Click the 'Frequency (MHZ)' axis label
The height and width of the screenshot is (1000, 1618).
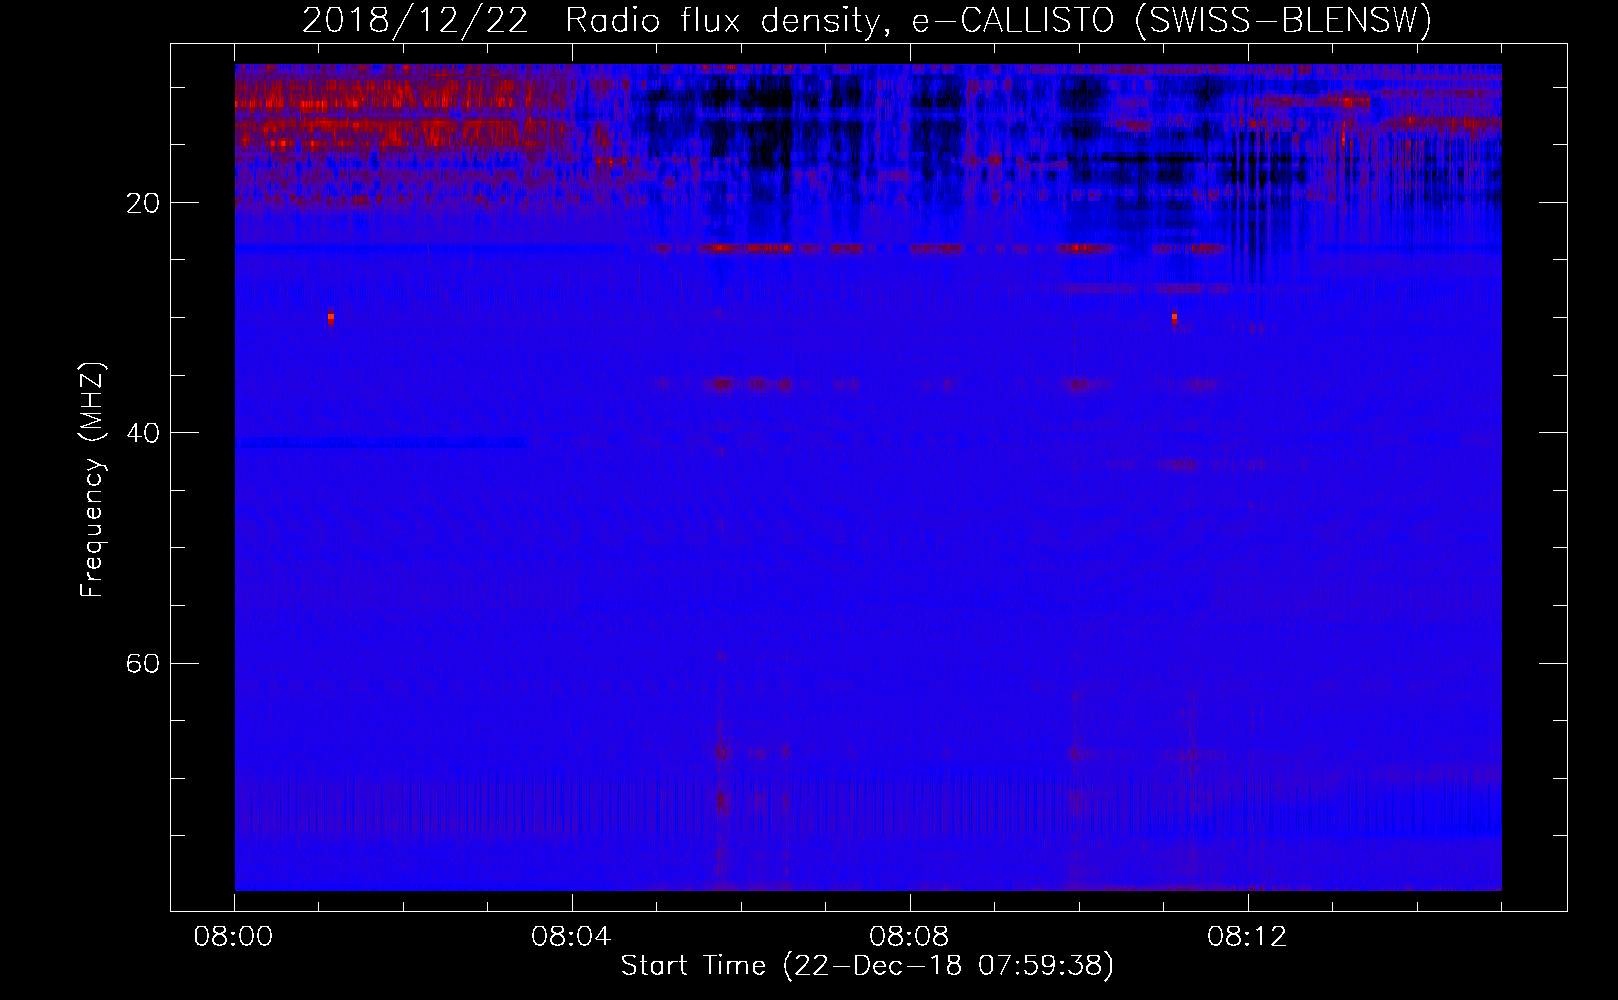tap(92, 480)
